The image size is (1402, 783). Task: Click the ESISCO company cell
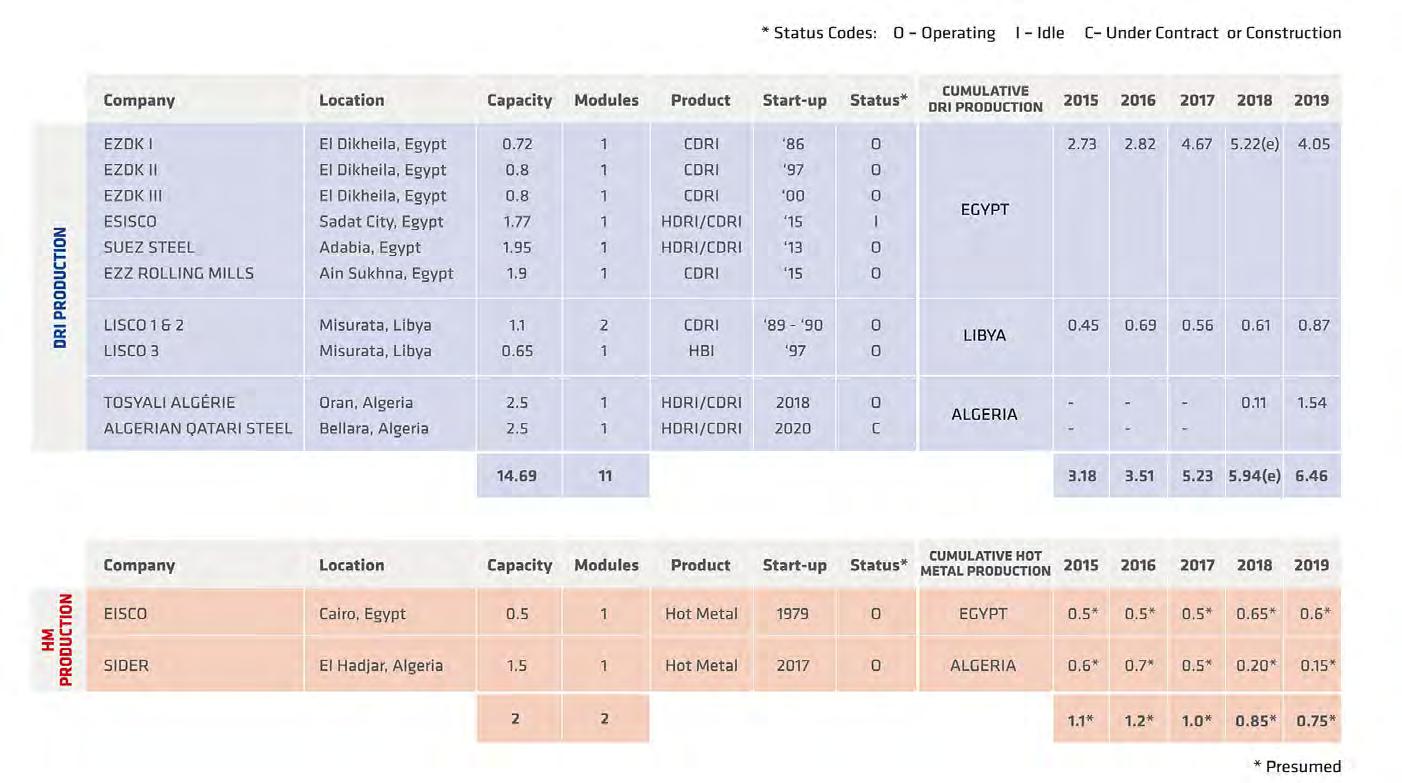tap(130, 222)
